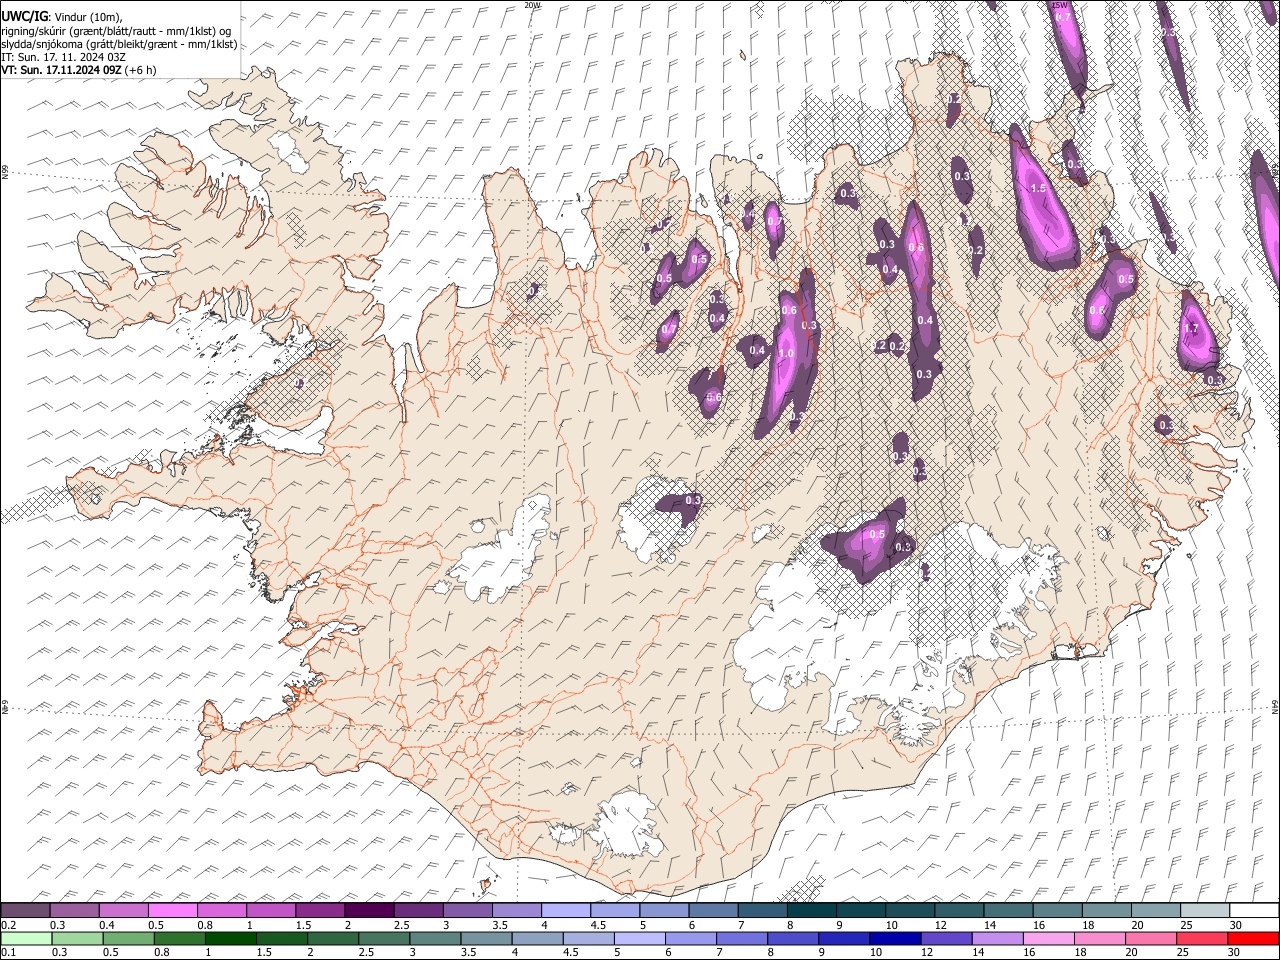Pick the lower red swatch between 25 and 30
The image size is (1280, 960).
[1203, 938]
